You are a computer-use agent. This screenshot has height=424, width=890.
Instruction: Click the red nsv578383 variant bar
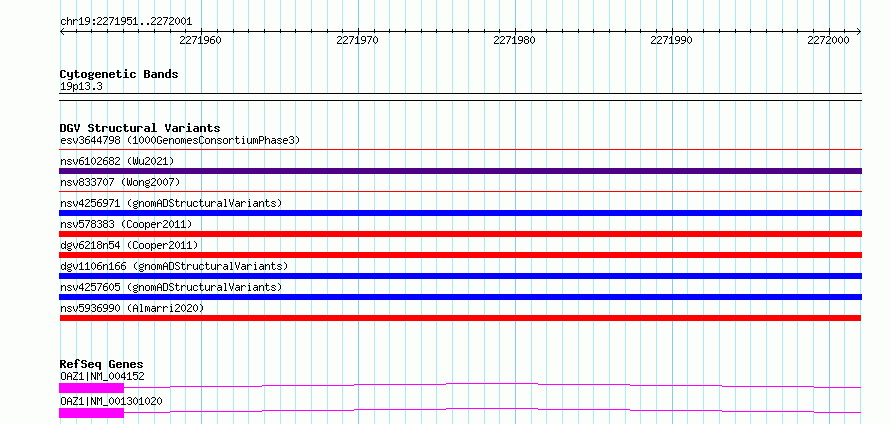(x=461, y=234)
